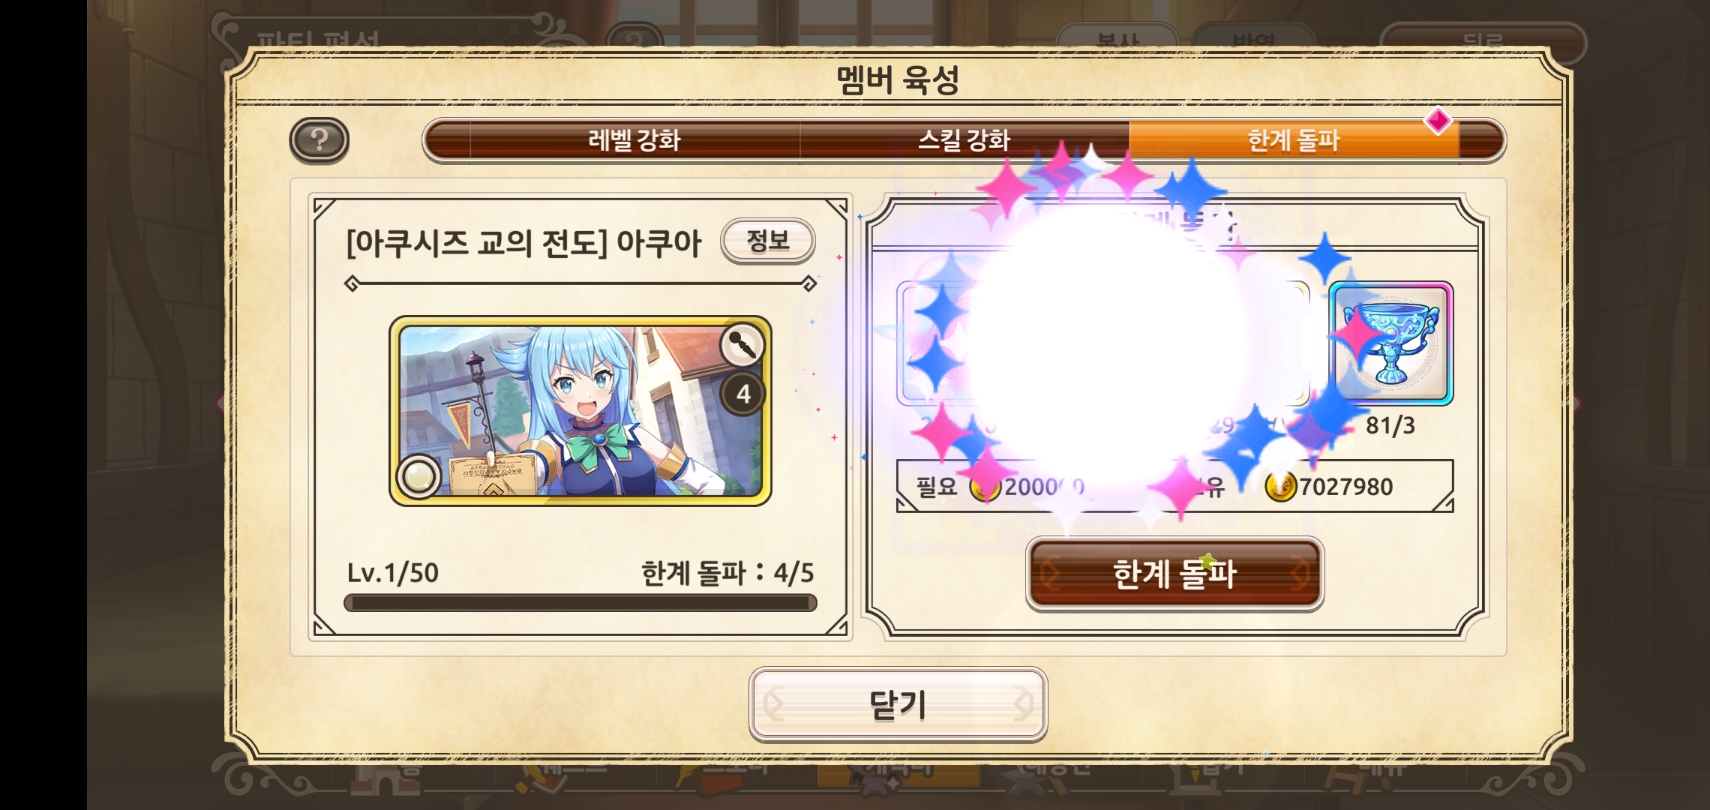Screen dimensions: 1710x810
Task: Select the blue chalice material icon
Action: (x=1391, y=343)
